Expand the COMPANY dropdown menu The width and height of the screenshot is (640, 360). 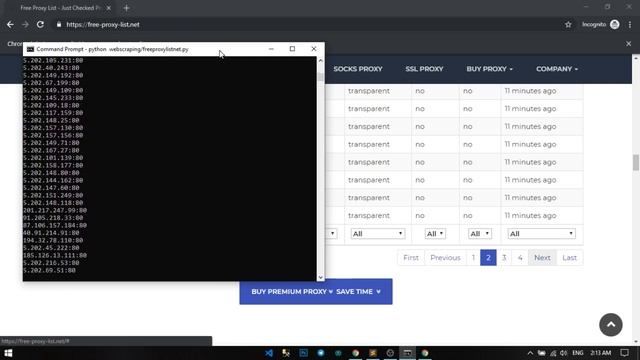pyautogui.click(x=557, y=69)
